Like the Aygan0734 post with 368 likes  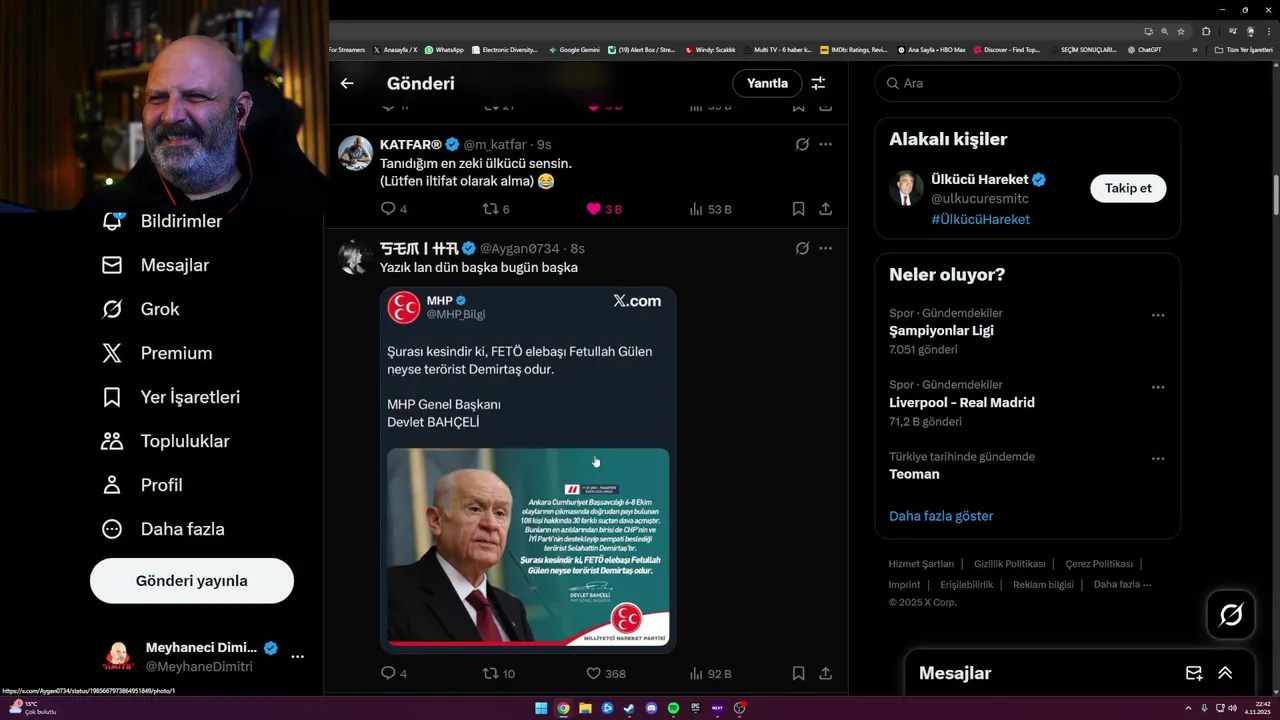pyautogui.click(x=606, y=673)
